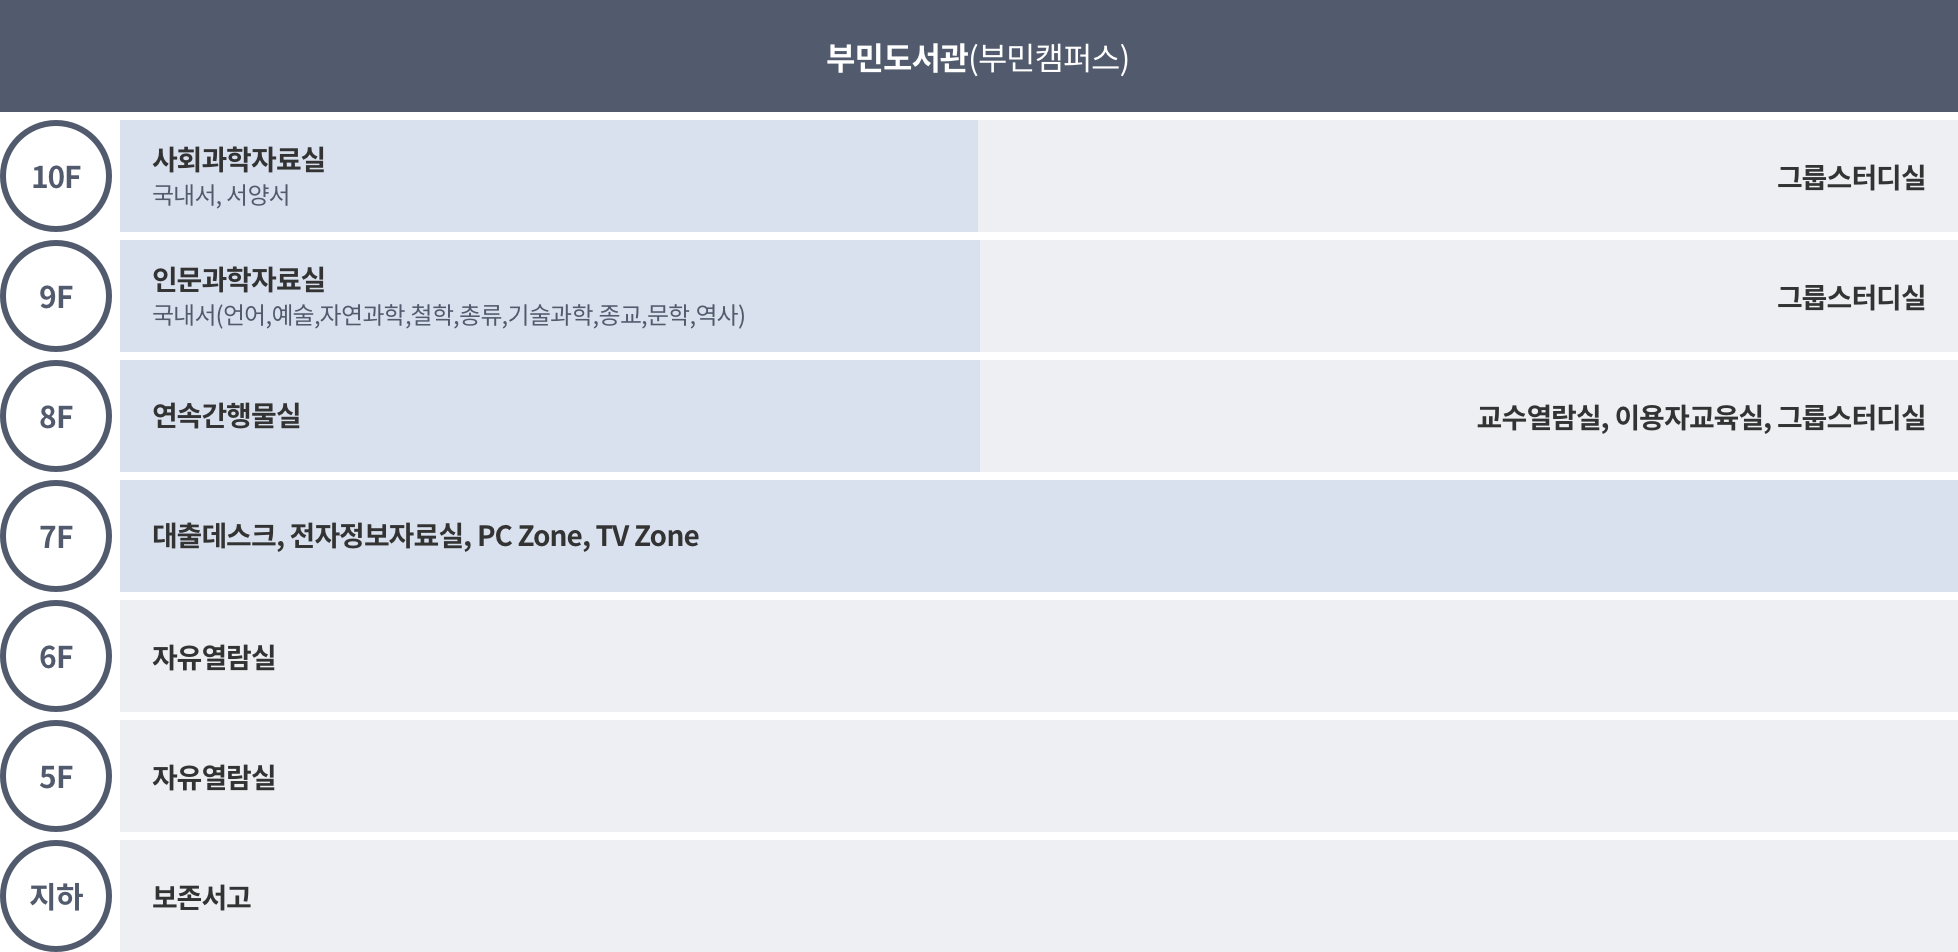The image size is (1958, 952).
Task: Click the 부민도서관(부민캠퍼스) header title
Action: pyautogui.click(x=977, y=58)
